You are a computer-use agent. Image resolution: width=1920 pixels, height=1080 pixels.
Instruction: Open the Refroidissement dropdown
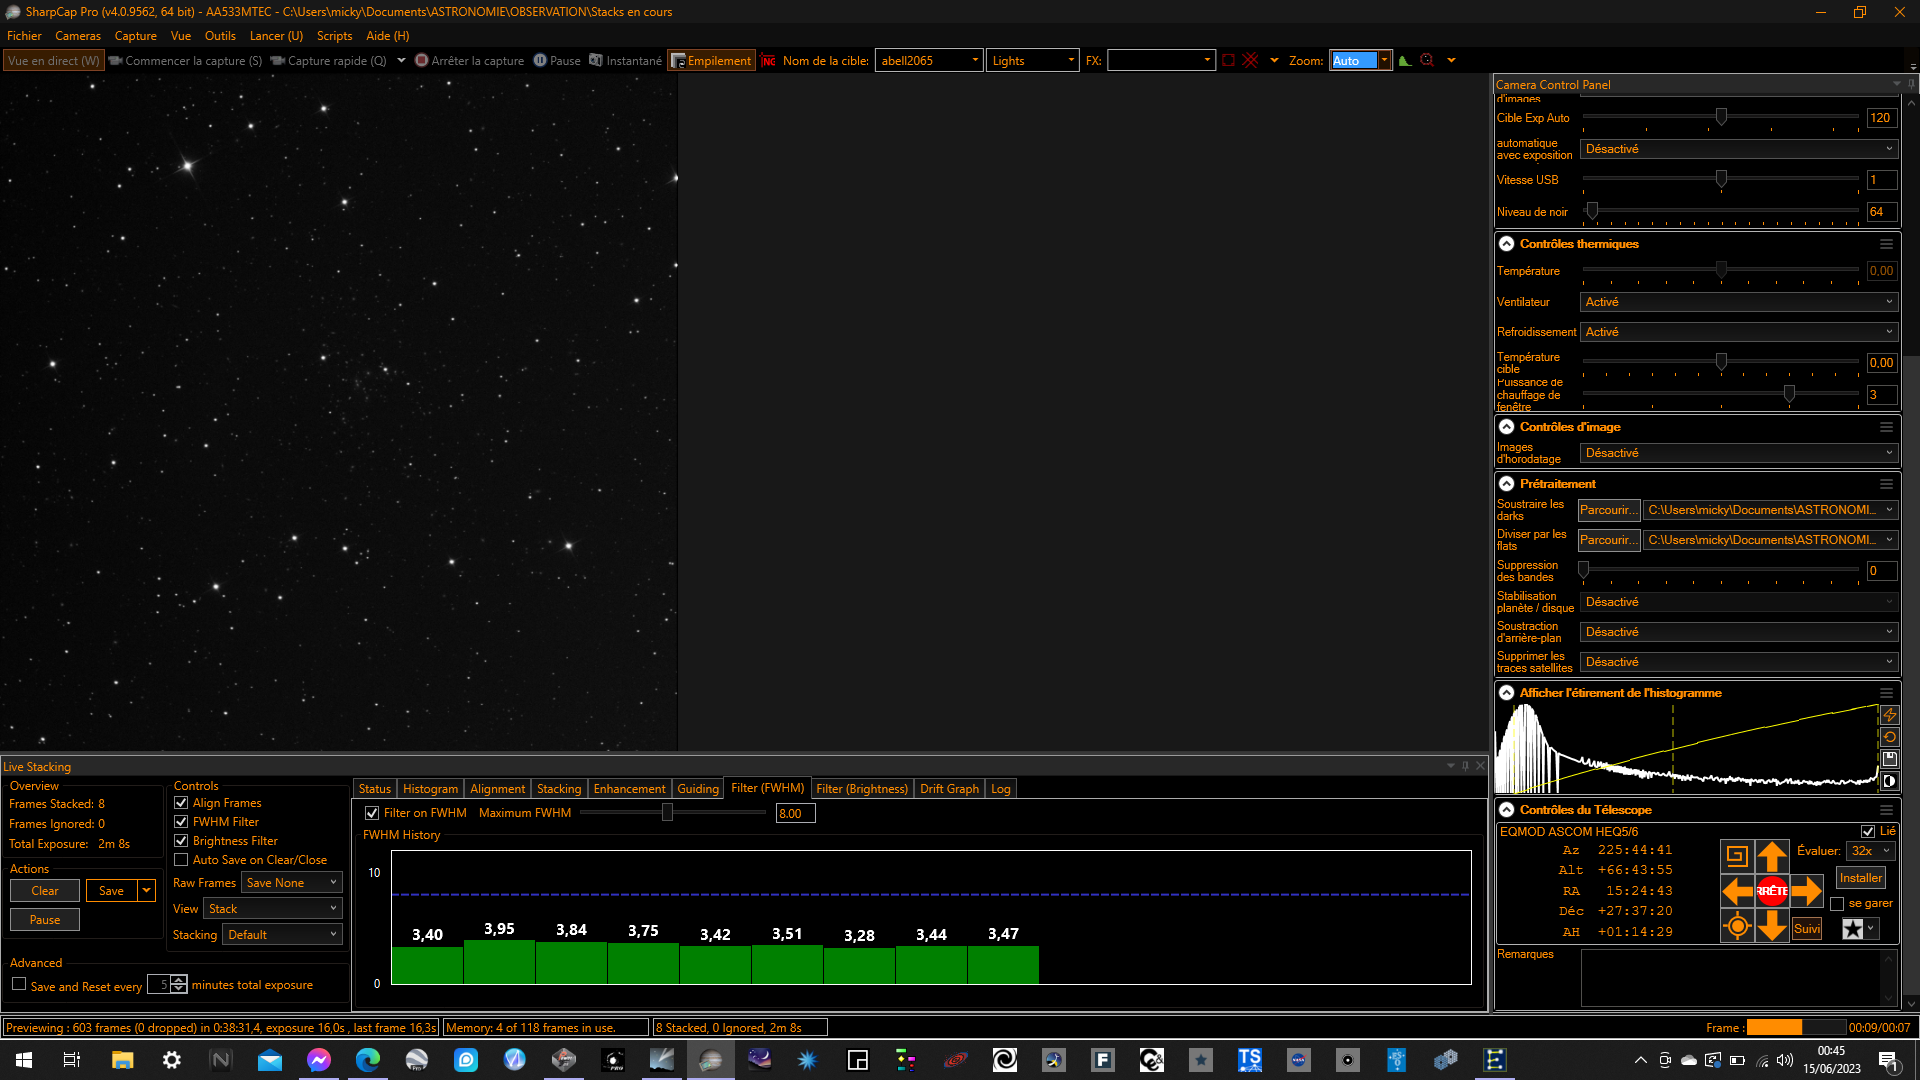(1738, 332)
